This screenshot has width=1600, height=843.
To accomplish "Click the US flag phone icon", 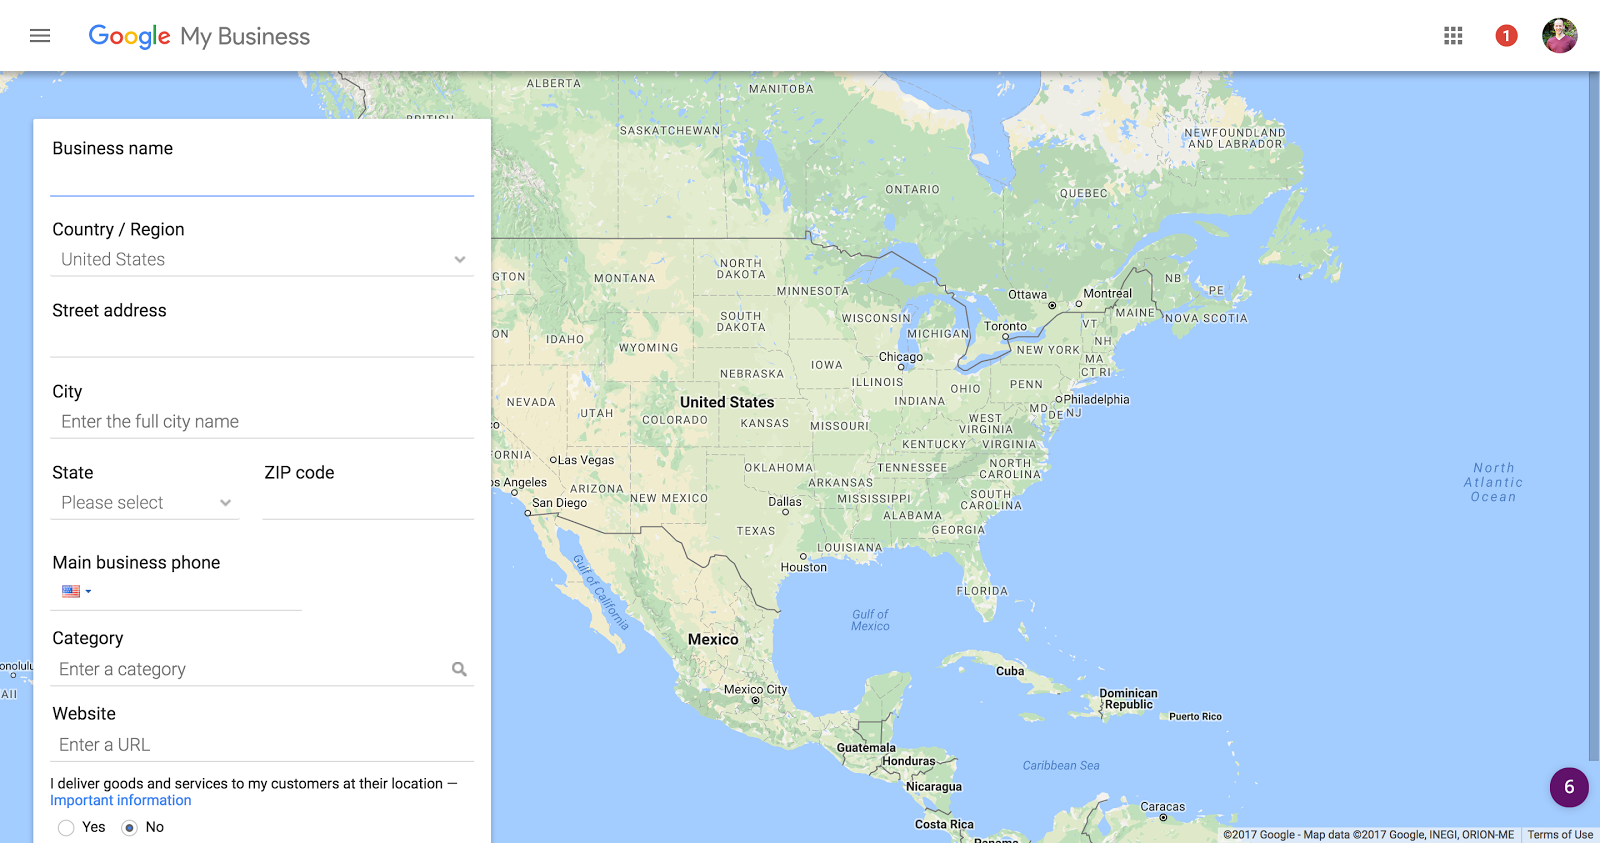I will (x=71, y=591).
